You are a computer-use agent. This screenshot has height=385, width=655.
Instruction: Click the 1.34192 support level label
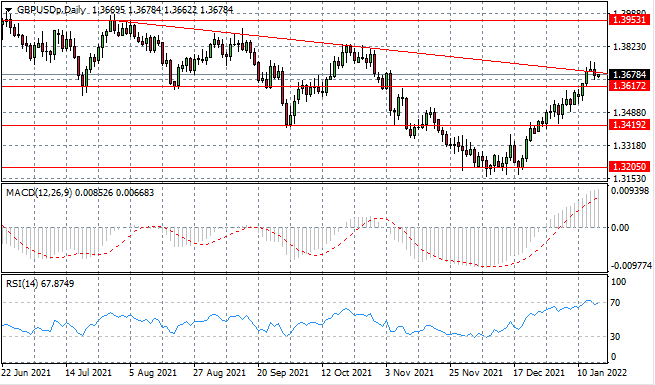tap(630, 124)
